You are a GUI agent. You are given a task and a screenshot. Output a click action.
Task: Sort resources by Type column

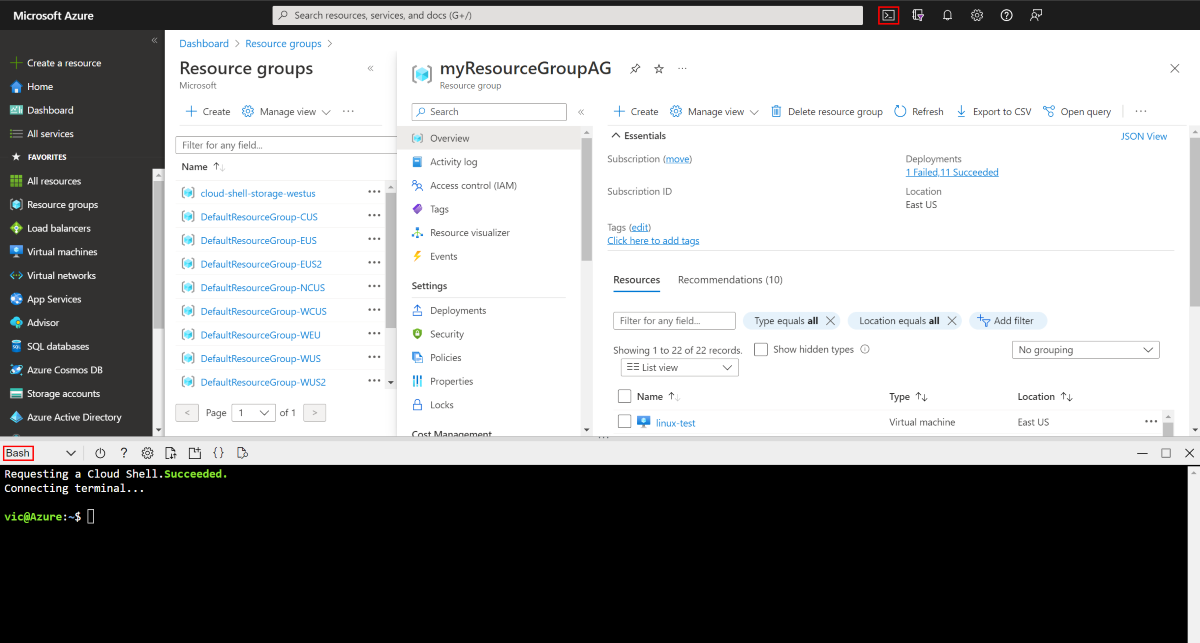tap(909, 397)
